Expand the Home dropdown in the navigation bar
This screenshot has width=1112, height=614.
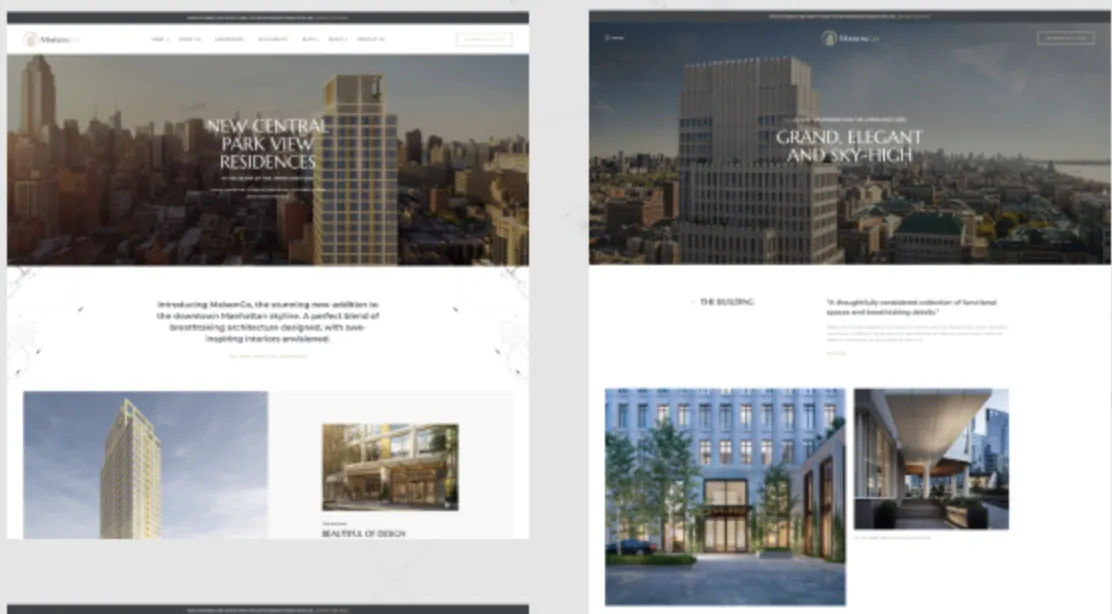160,40
